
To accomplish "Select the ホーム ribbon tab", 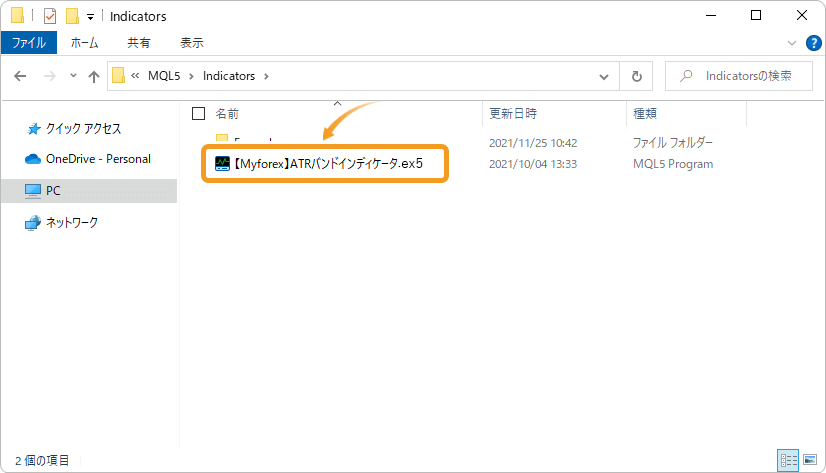I will click(x=85, y=43).
